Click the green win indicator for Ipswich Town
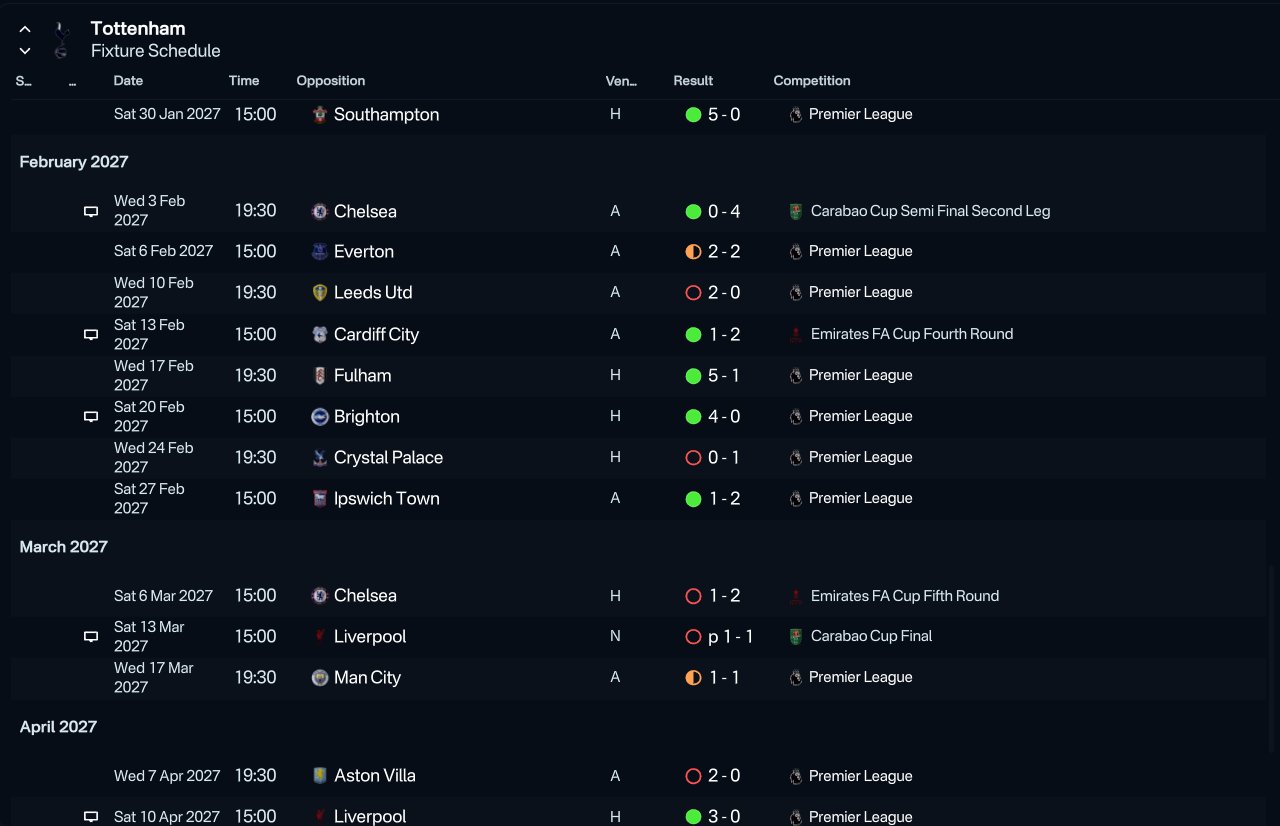Screen dimensions: 1280x826 [x=693, y=499]
